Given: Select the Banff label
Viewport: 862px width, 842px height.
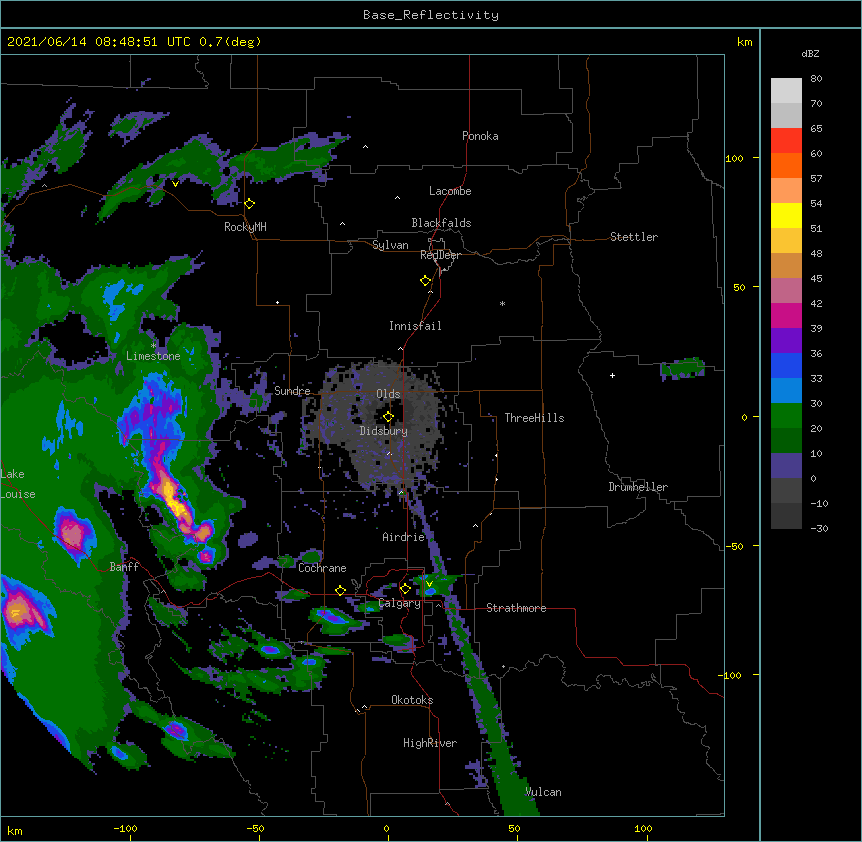Looking at the screenshot, I should [x=124, y=567].
